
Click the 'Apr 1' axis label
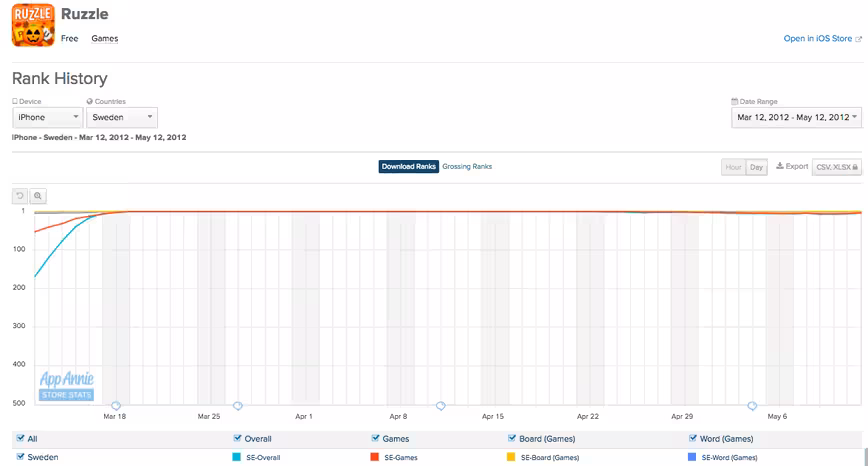(x=303, y=416)
